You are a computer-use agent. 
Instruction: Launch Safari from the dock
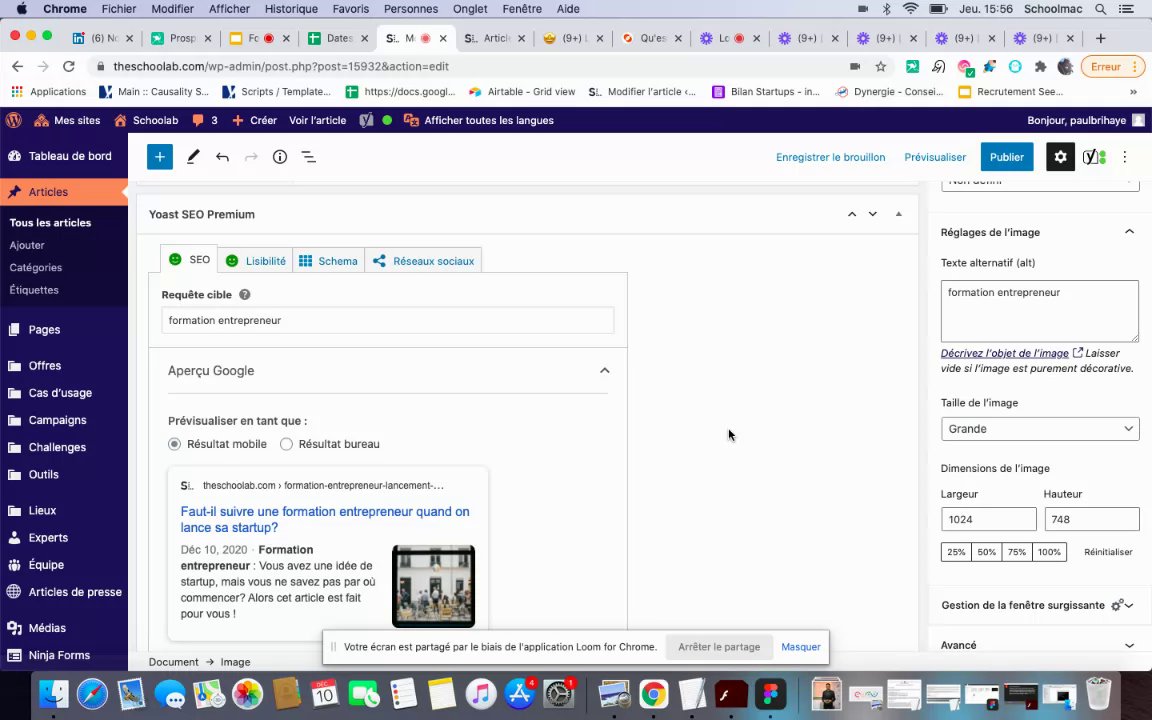92,694
